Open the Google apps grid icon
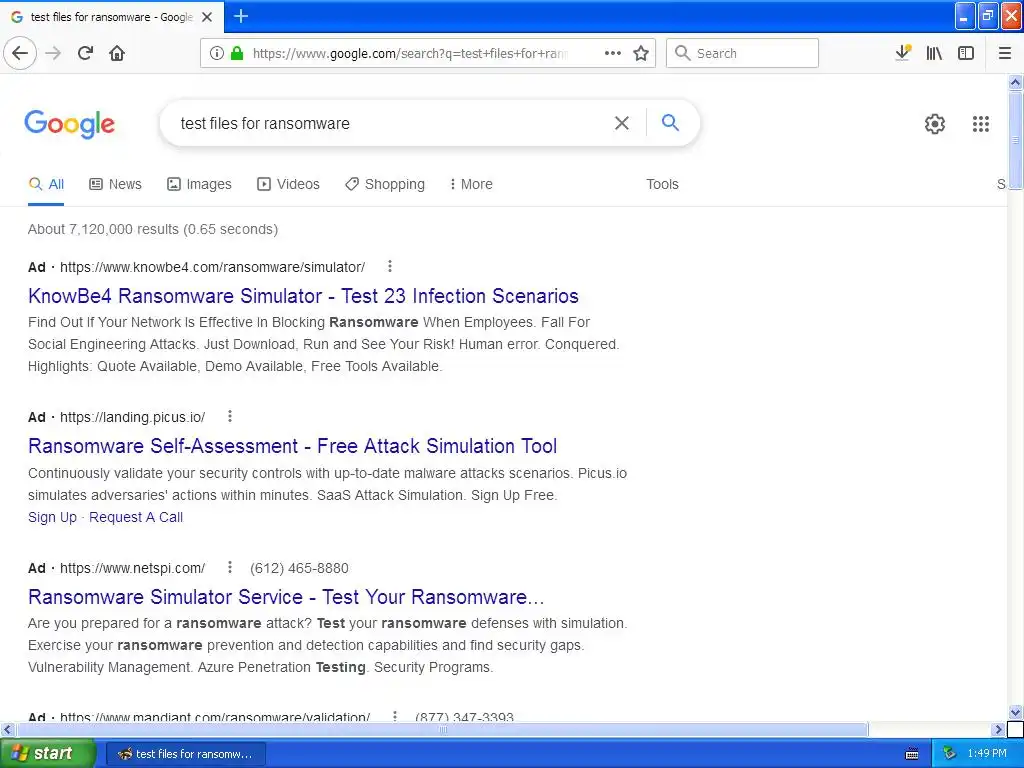This screenshot has width=1024, height=768. (x=981, y=123)
